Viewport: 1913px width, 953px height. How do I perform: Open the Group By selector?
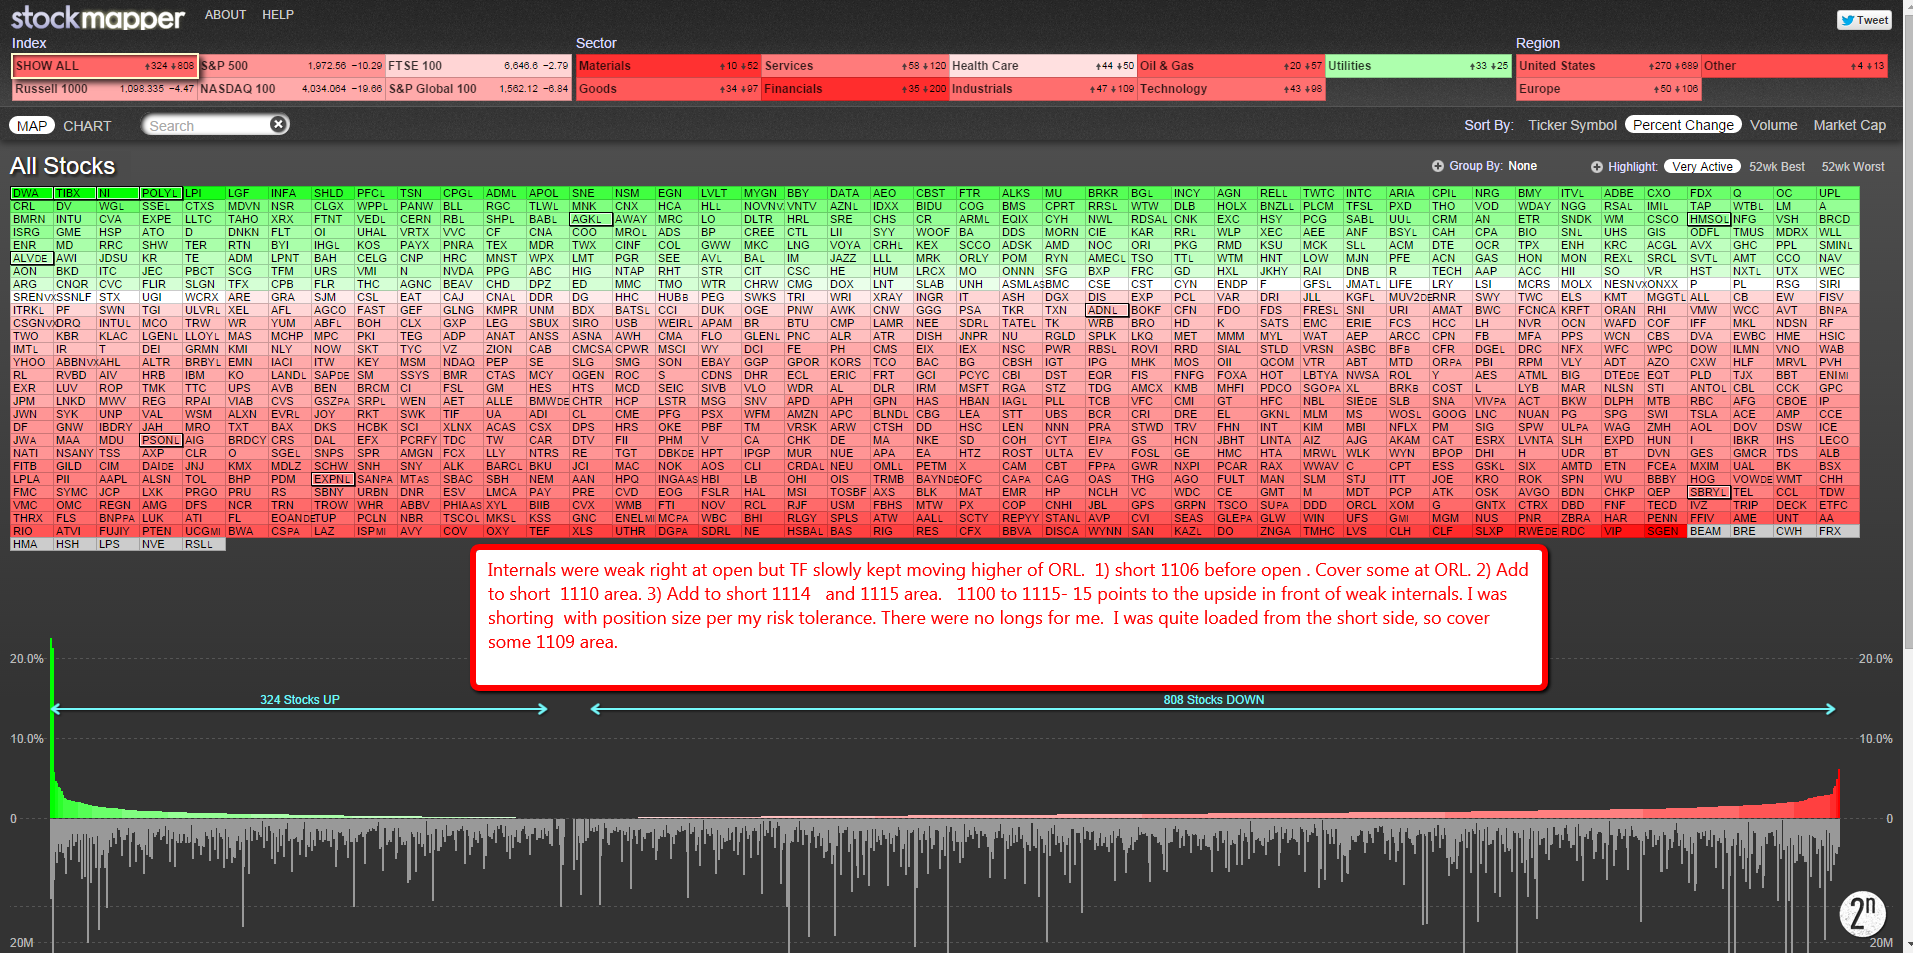coord(1485,166)
